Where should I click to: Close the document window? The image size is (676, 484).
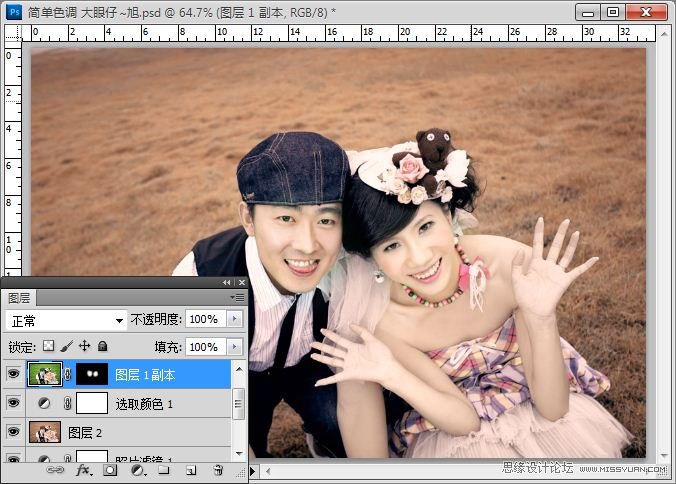click(x=646, y=12)
